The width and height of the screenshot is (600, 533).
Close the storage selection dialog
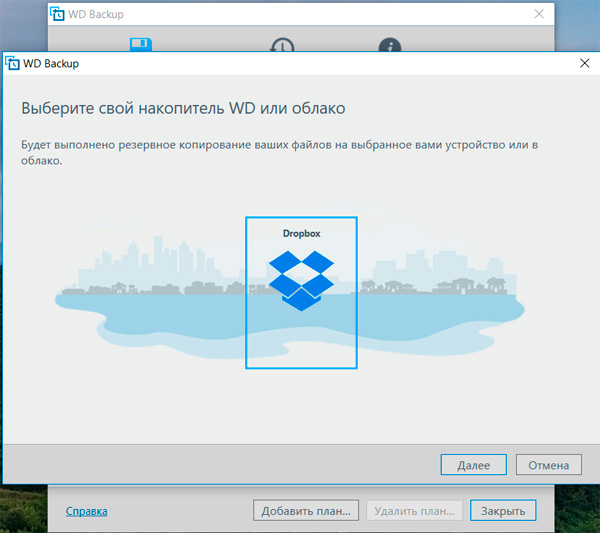pos(584,63)
